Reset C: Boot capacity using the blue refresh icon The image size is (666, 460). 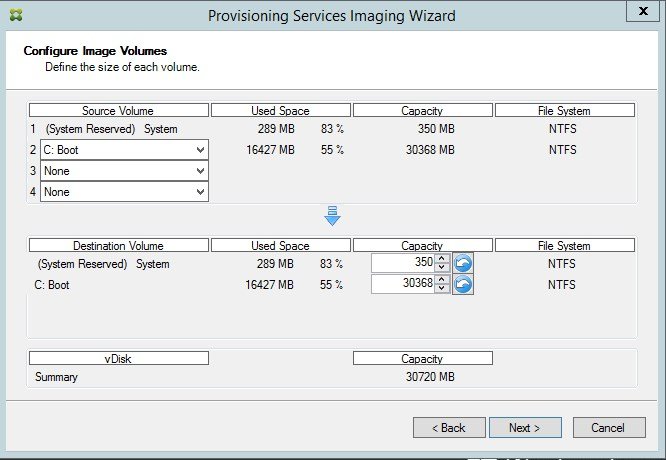point(463,285)
